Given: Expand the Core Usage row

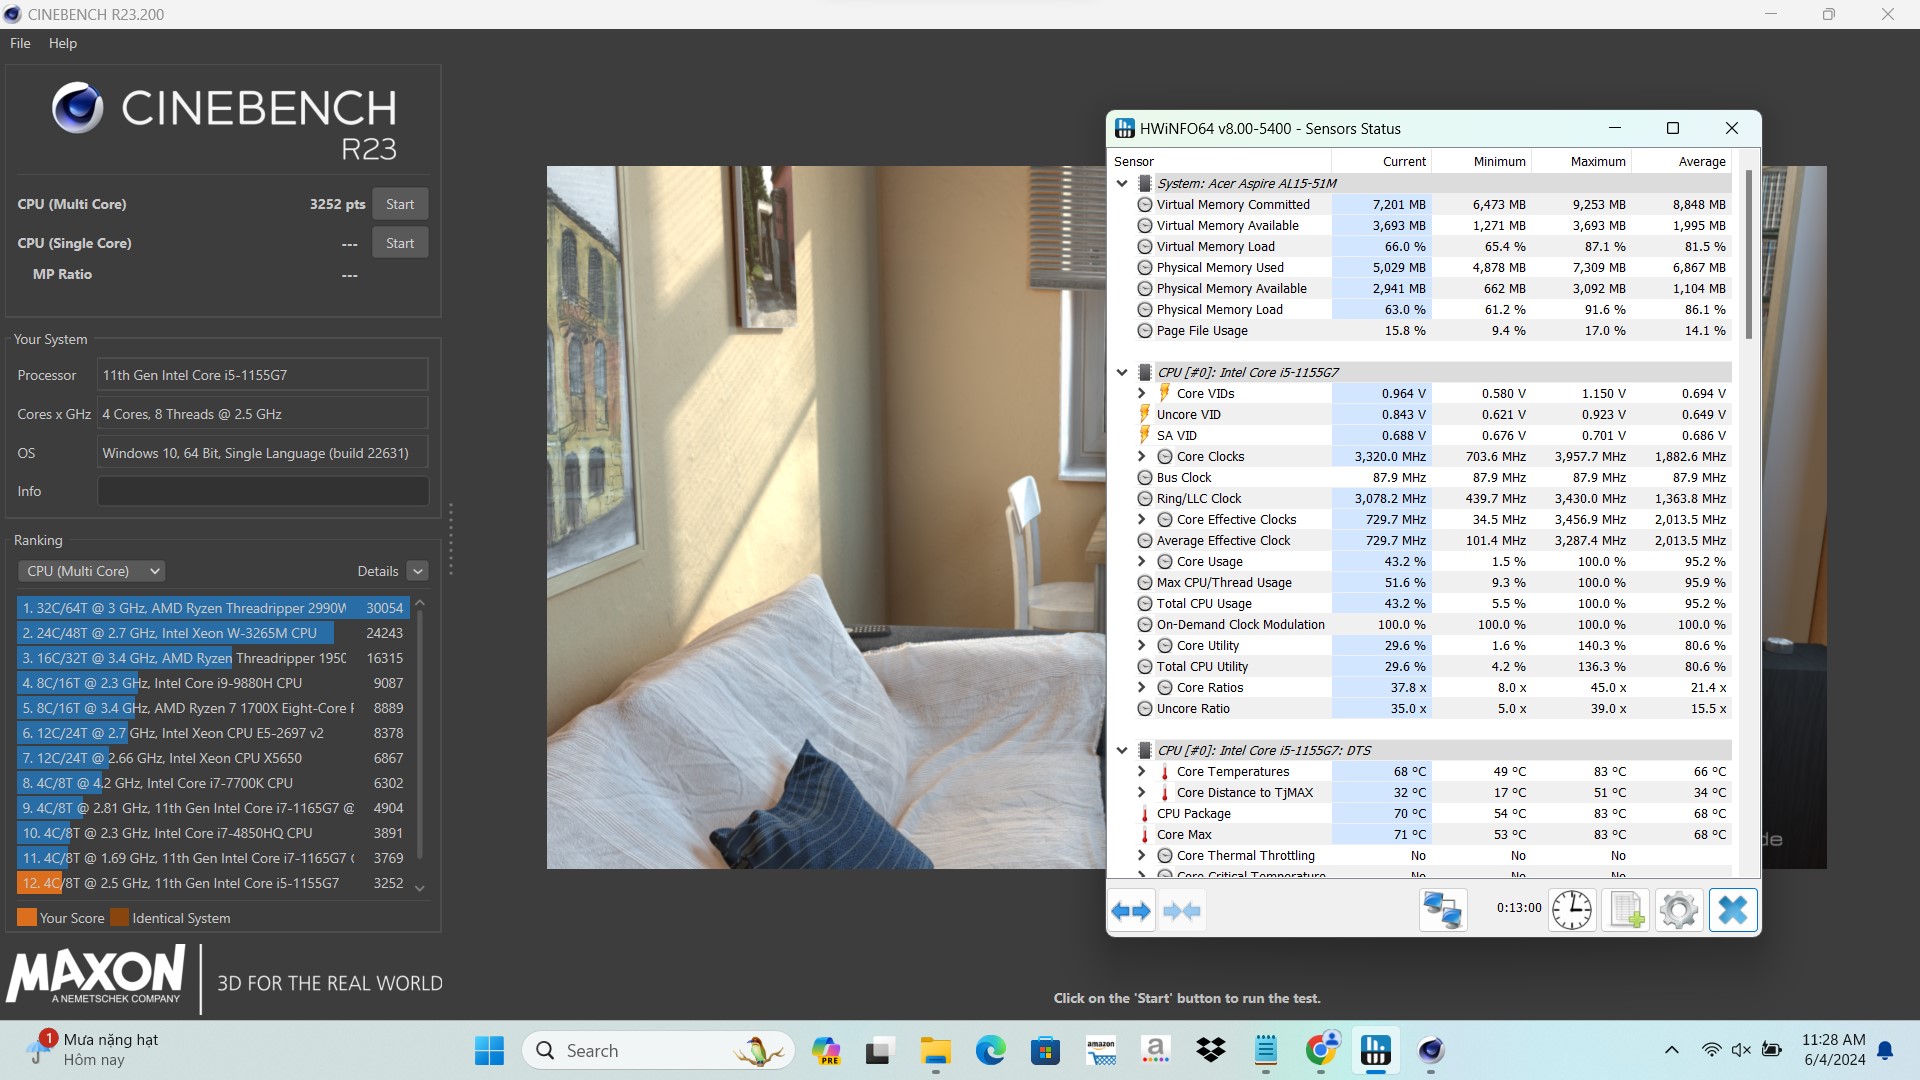Looking at the screenshot, I should pos(1142,561).
